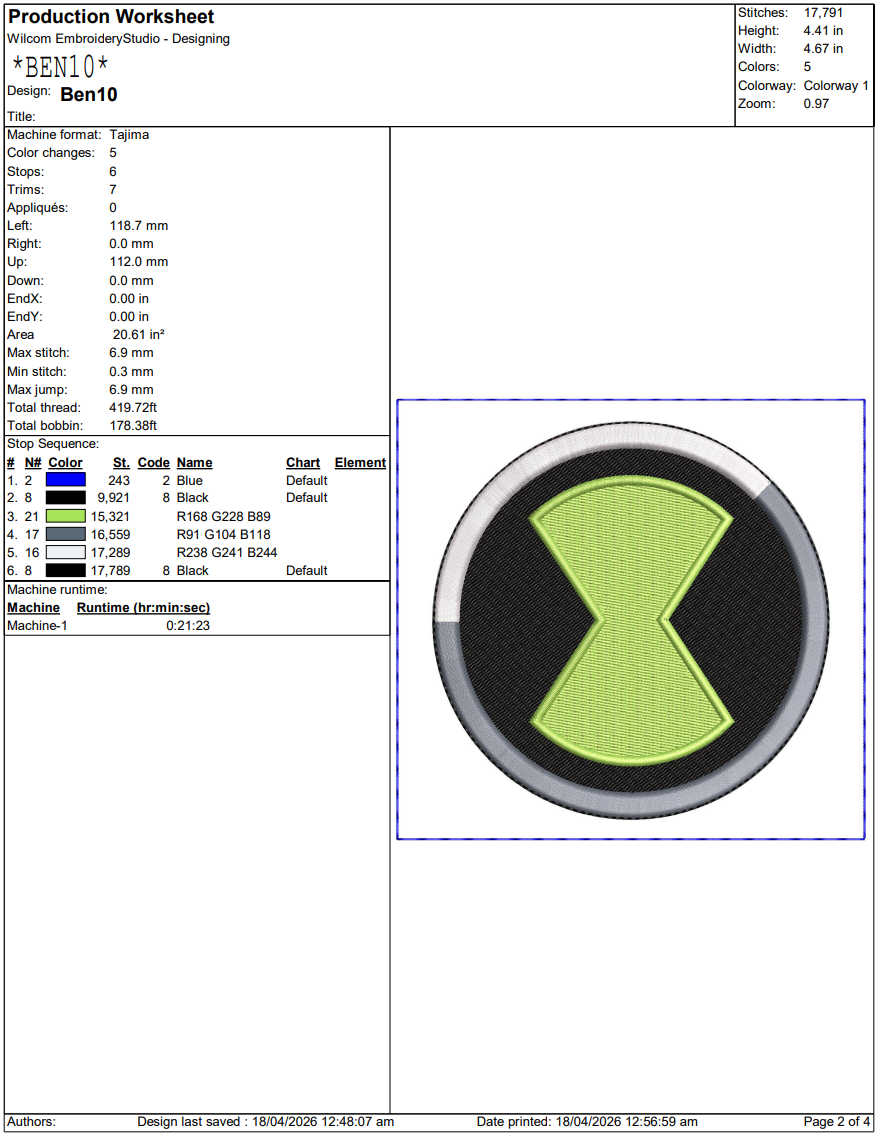Click the Height value 4.41 in
The image size is (875, 1134).
[823, 30]
